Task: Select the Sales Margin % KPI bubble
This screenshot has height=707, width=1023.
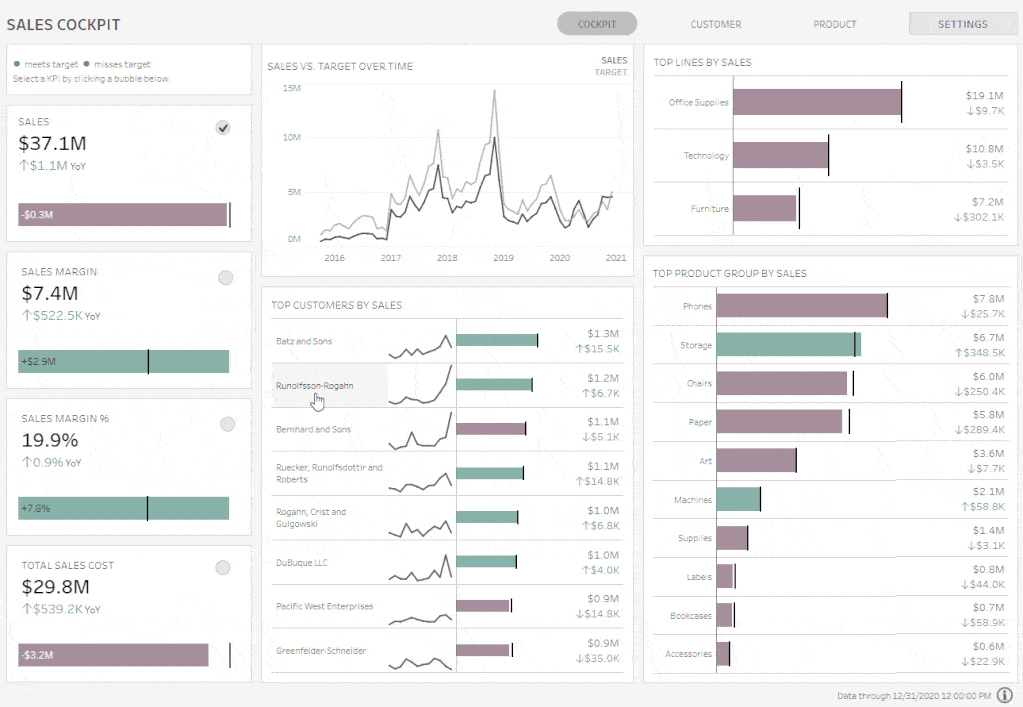Action: click(227, 424)
